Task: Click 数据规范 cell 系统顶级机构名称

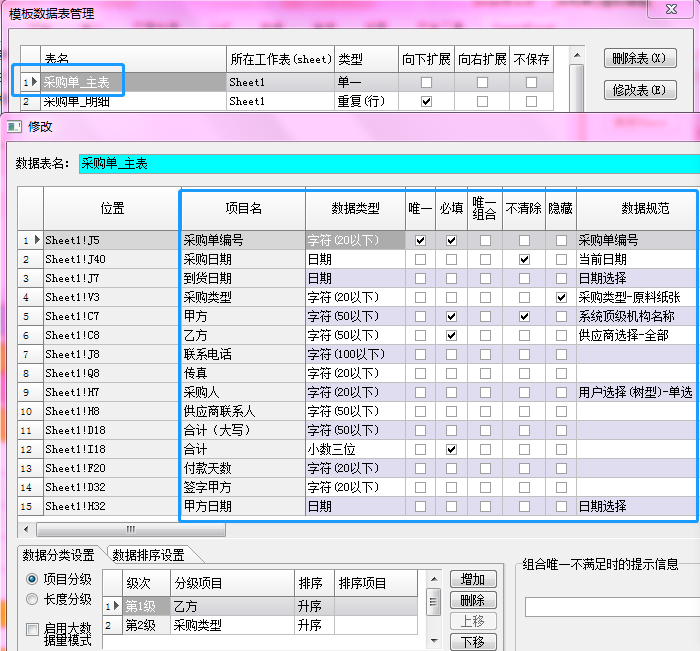Action: [637, 317]
